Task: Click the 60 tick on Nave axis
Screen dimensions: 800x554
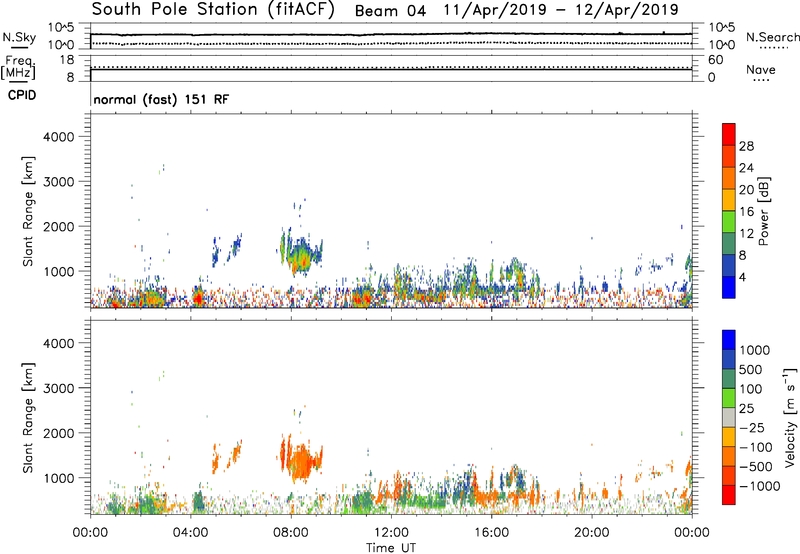Action: point(715,60)
